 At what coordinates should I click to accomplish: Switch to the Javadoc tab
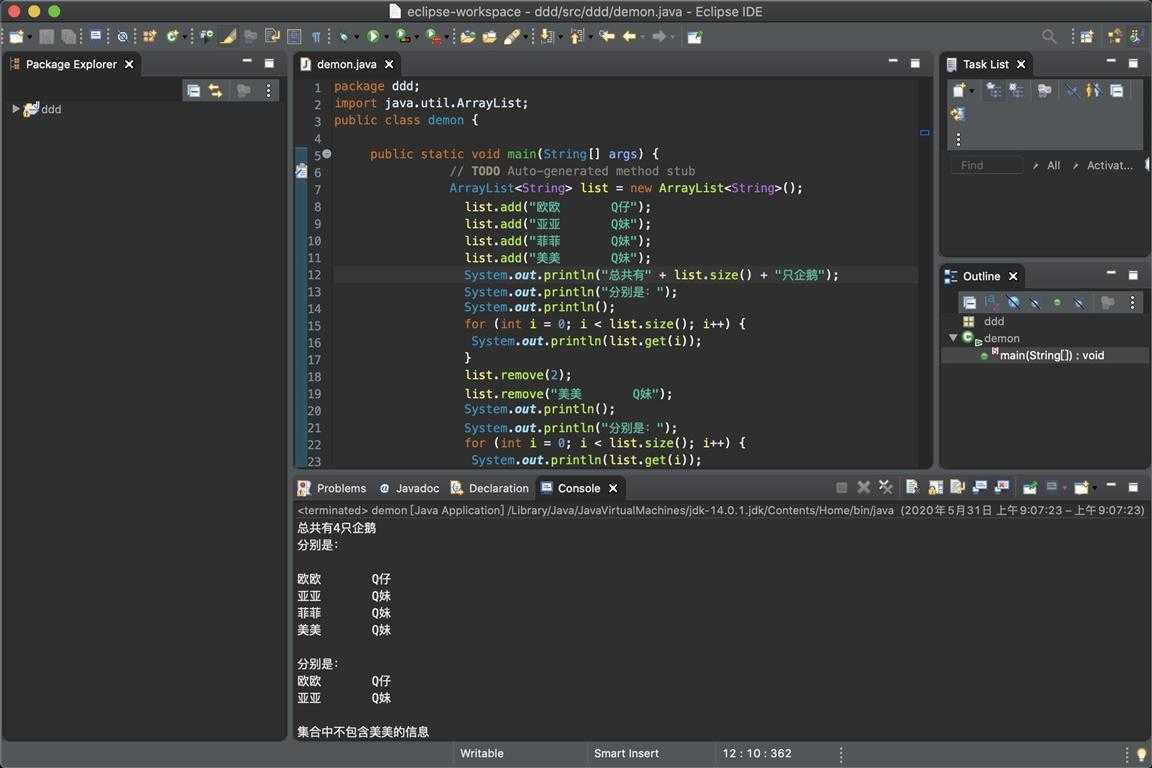(409, 488)
